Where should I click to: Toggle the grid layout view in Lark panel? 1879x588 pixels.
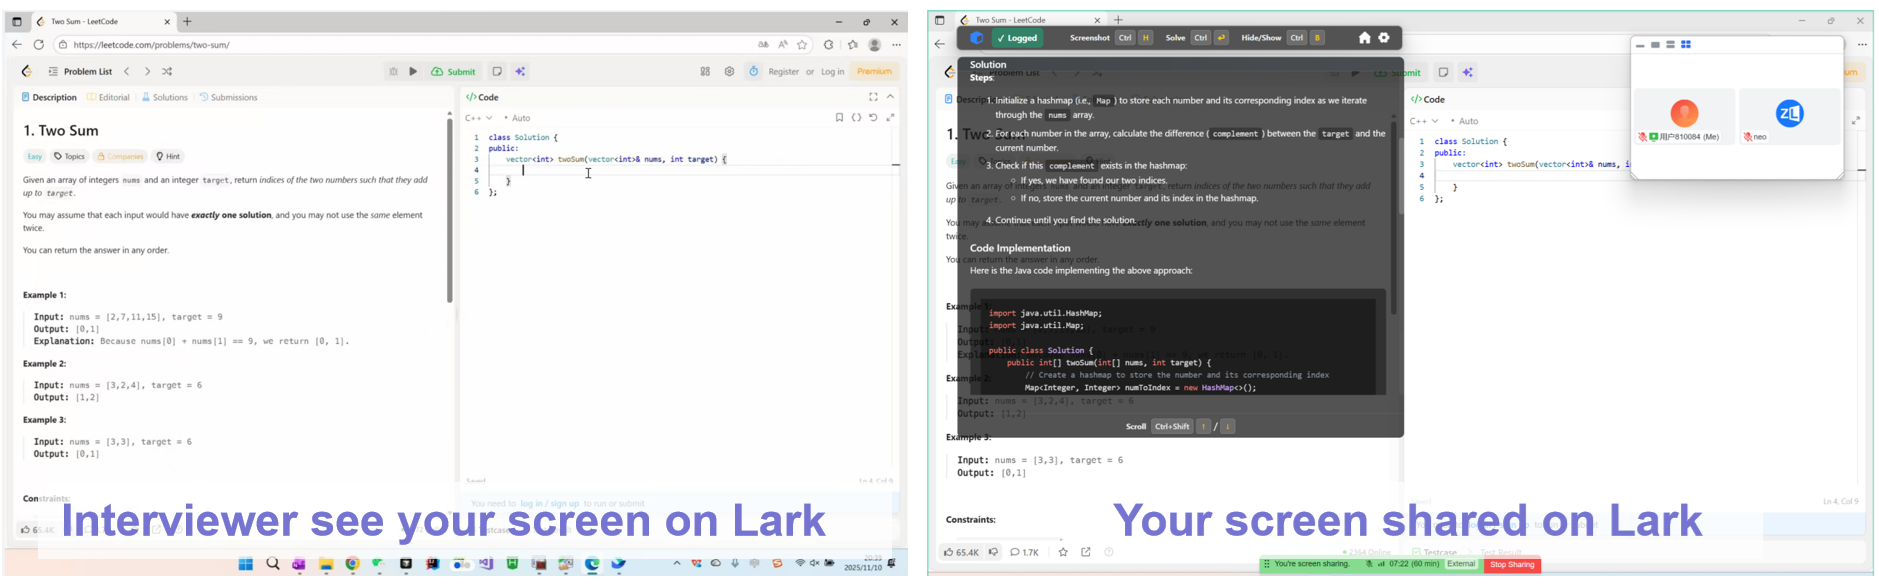pyautogui.click(x=1686, y=45)
